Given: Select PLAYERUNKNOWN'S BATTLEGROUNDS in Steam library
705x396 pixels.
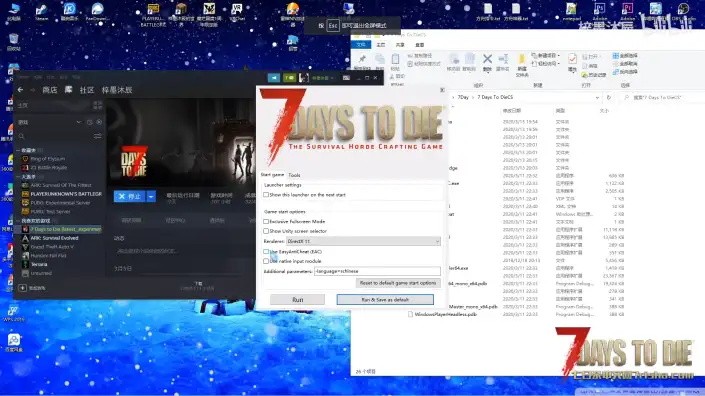Looking at the screenshot, I should click(66, 194).
